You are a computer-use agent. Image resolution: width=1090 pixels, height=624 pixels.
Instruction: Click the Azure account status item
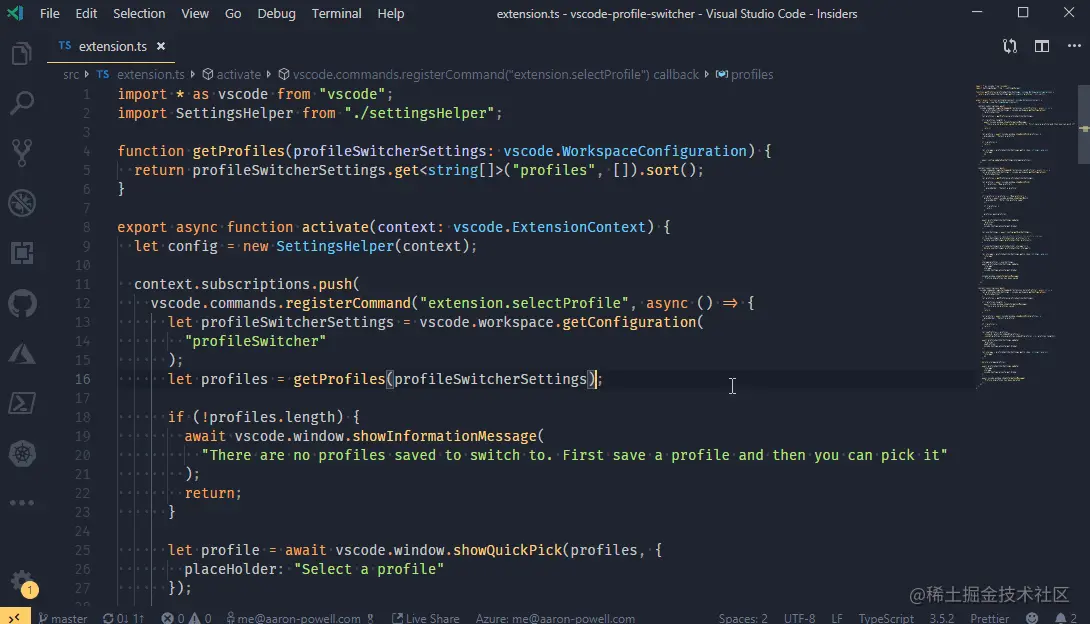(555, 618)
